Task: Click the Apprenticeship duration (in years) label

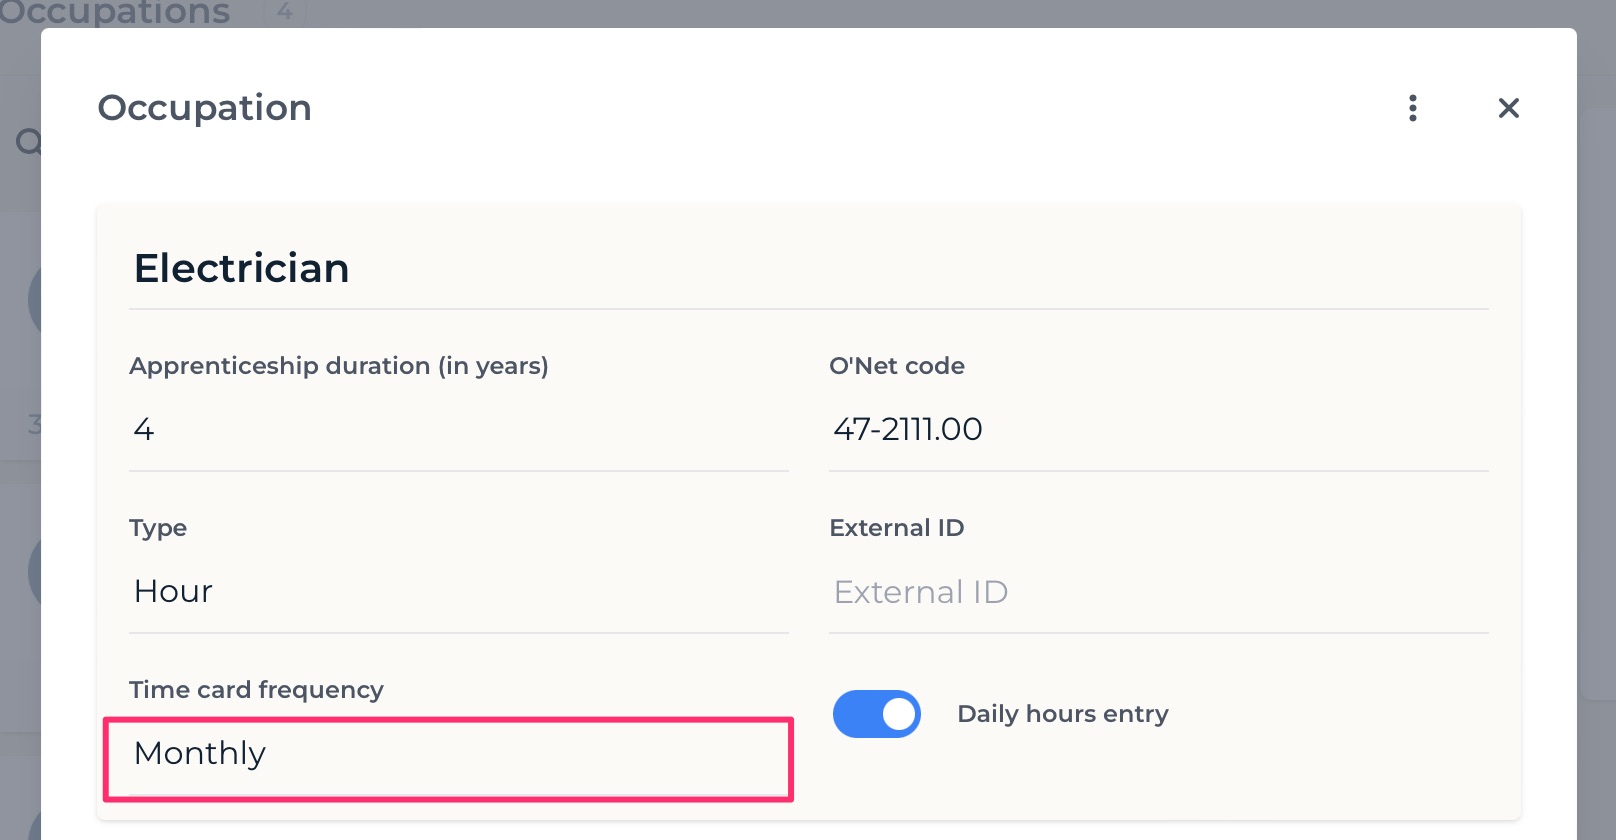Action: click(x=339, y=366)
